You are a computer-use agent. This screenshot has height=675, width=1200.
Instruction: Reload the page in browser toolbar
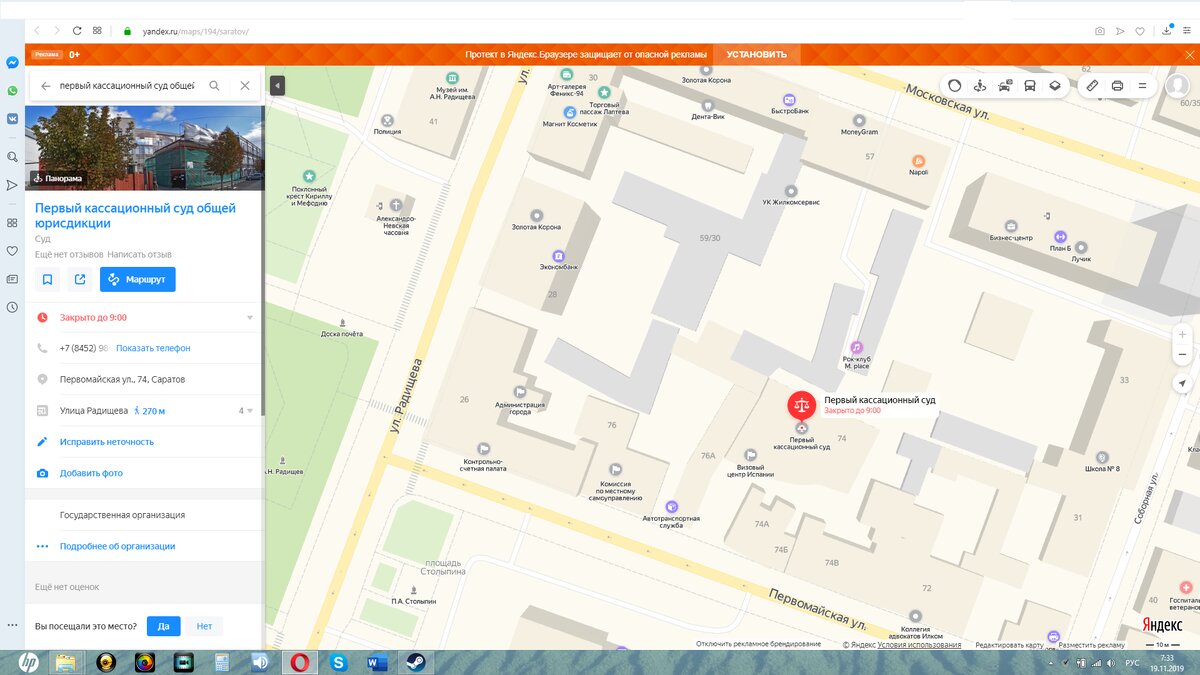tap(77, 31)
